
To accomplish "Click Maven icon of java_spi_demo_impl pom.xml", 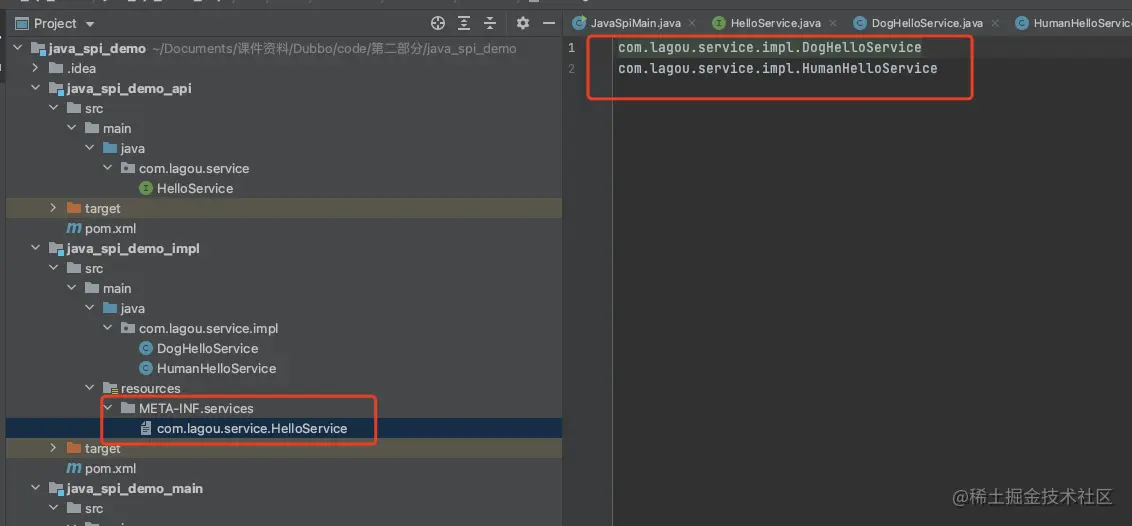I will coord(74,469).
